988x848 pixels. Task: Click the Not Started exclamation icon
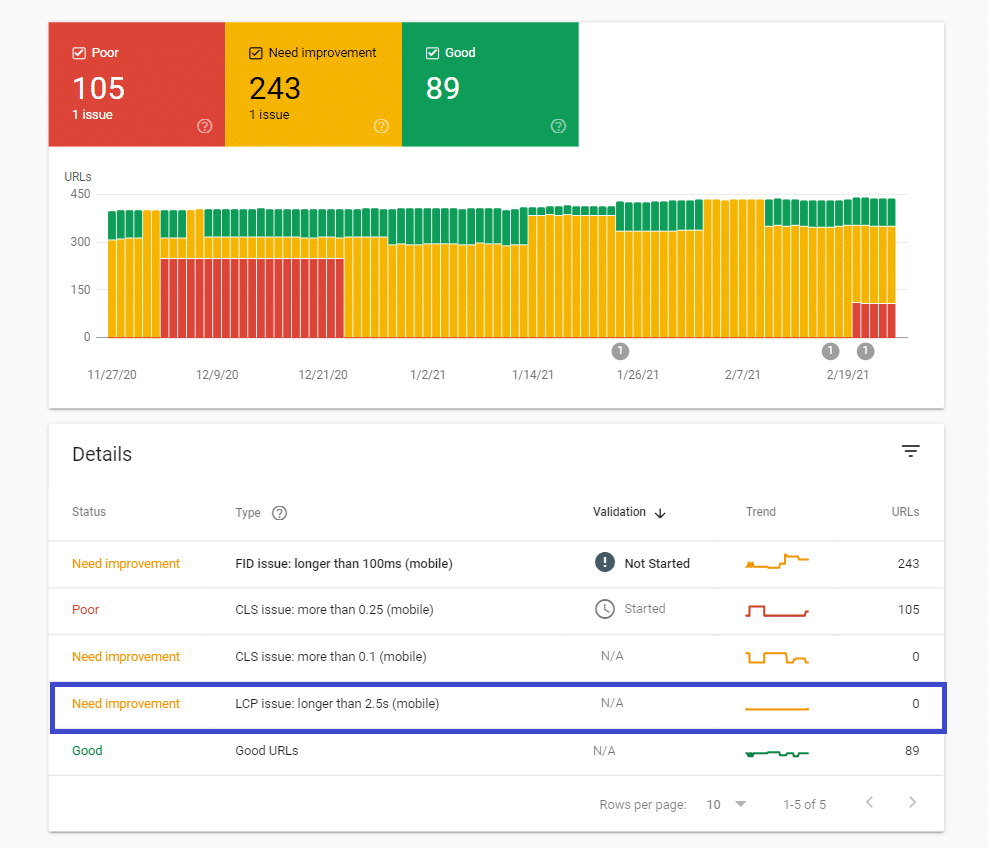tap(604, 562)
